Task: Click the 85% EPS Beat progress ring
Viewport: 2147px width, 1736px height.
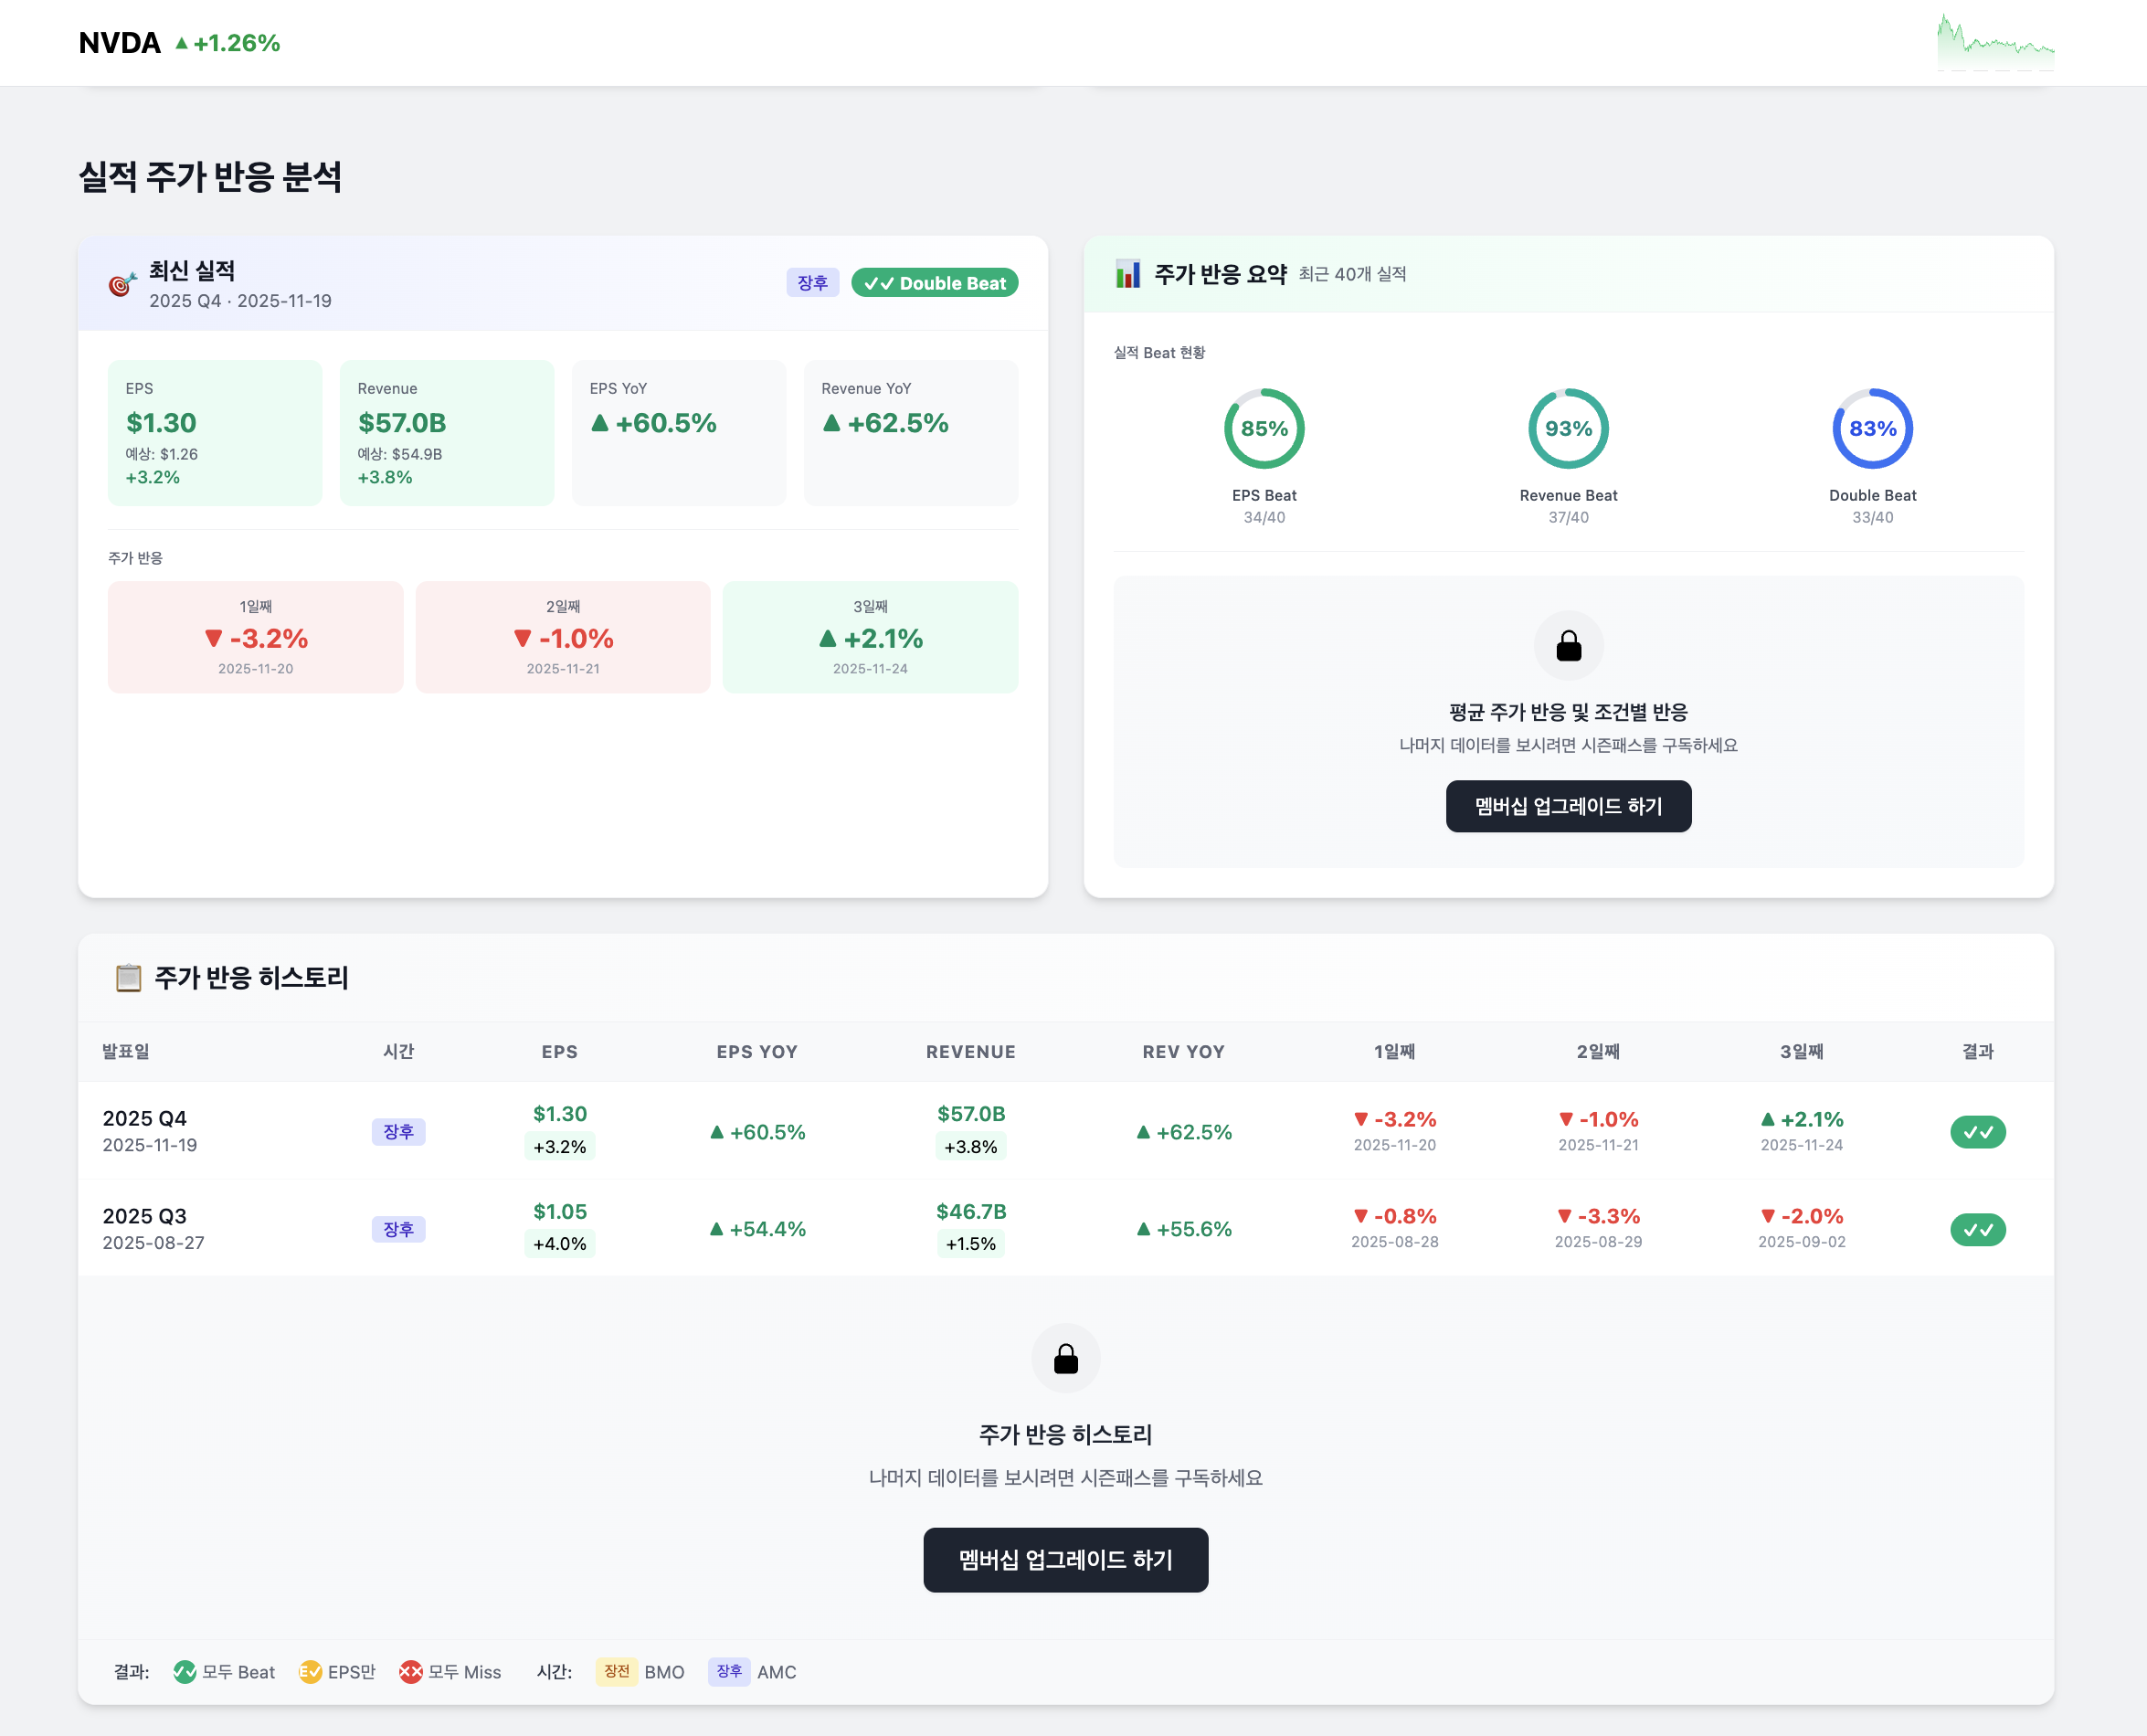Action: pyautogui.click(x=1264, y=429)
